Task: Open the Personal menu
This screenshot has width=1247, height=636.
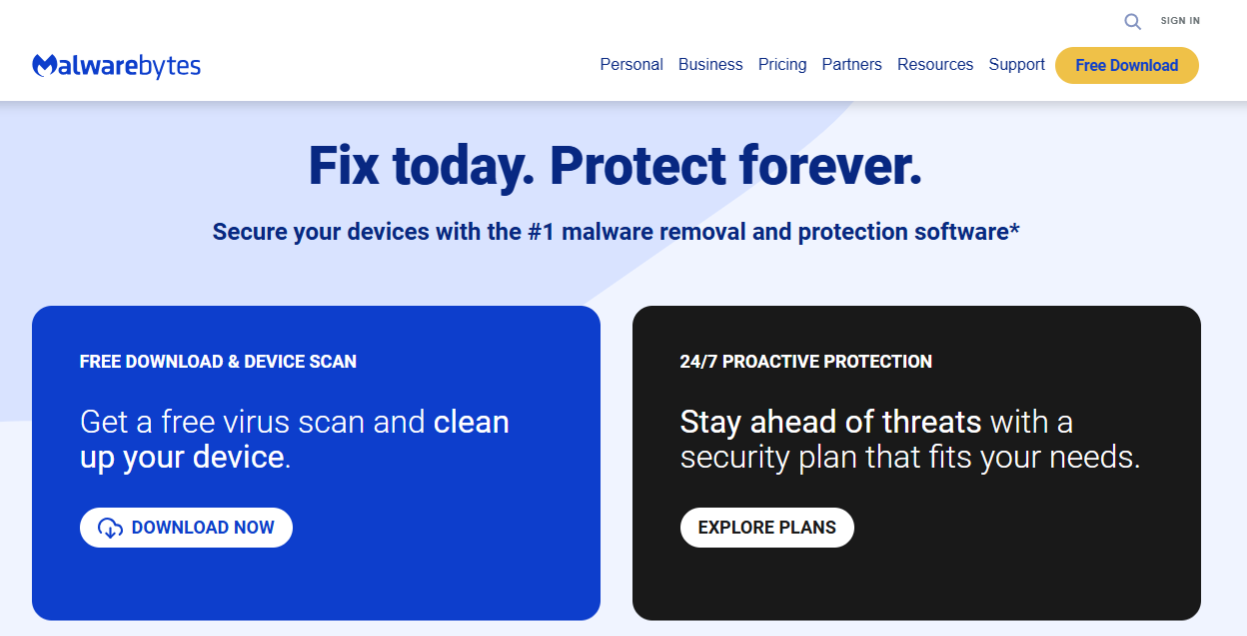Action: 631,65
